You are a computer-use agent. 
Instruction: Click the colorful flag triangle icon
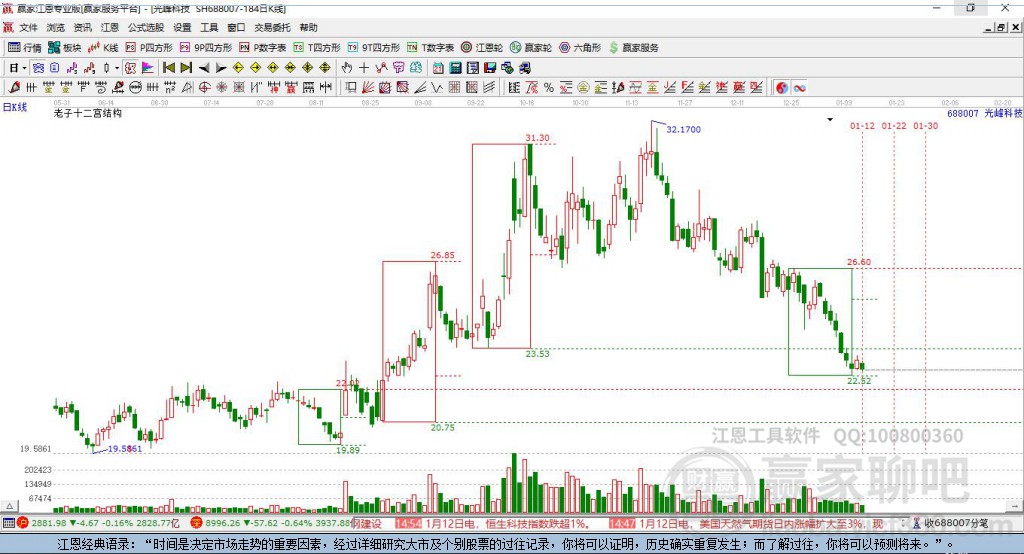click(148, 68)
